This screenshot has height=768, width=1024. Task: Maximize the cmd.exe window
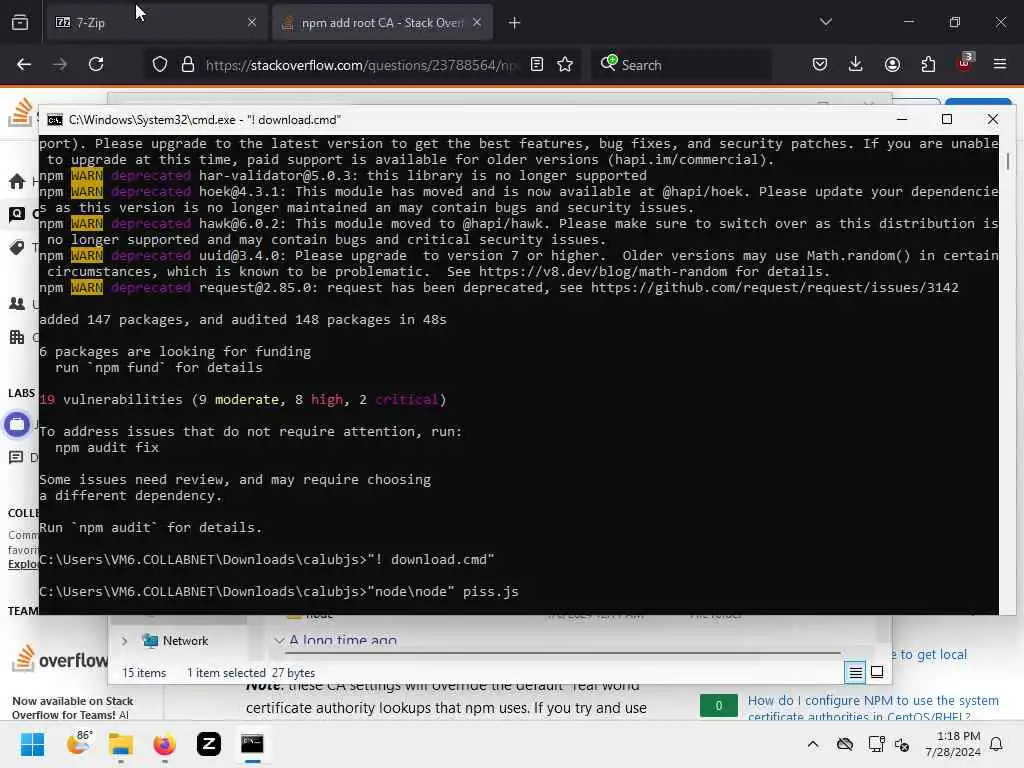click(947, 119)
